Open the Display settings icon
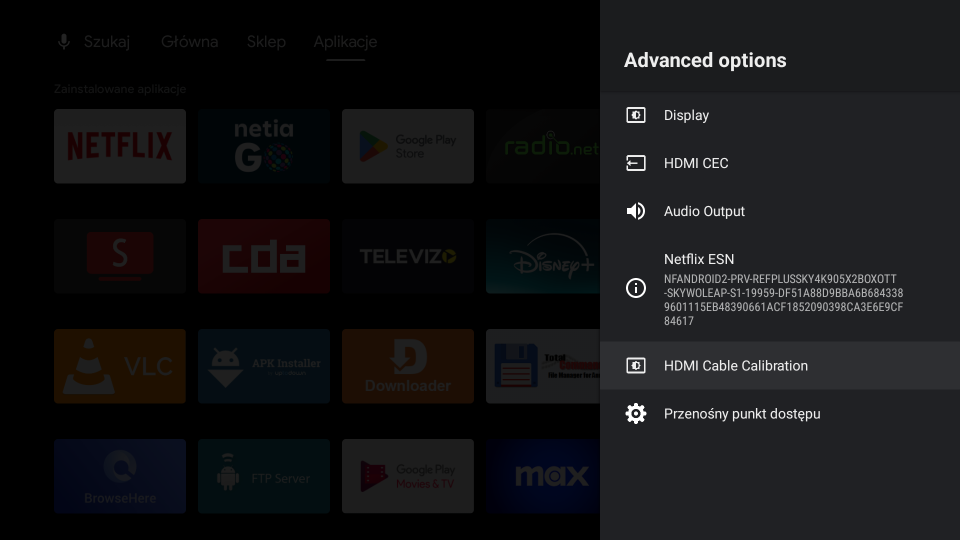The width and height of the screenshot is (960, 540). [636, 115]
